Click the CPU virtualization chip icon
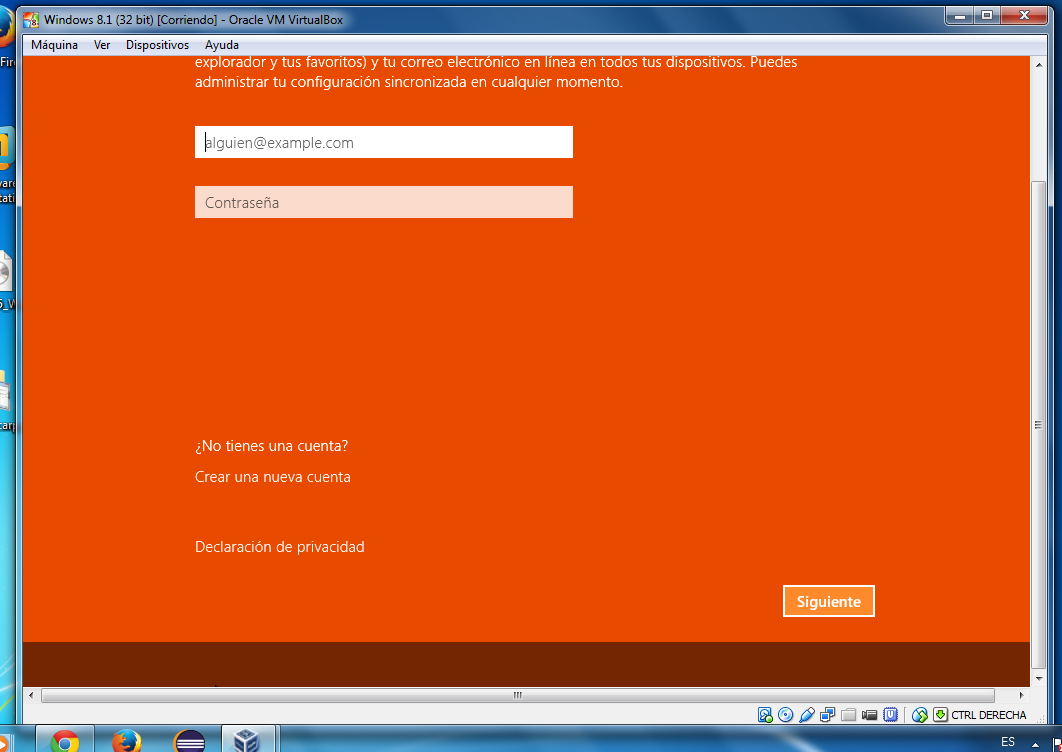The height and width of the screenshot is (752, 1062). pos(891,715)
